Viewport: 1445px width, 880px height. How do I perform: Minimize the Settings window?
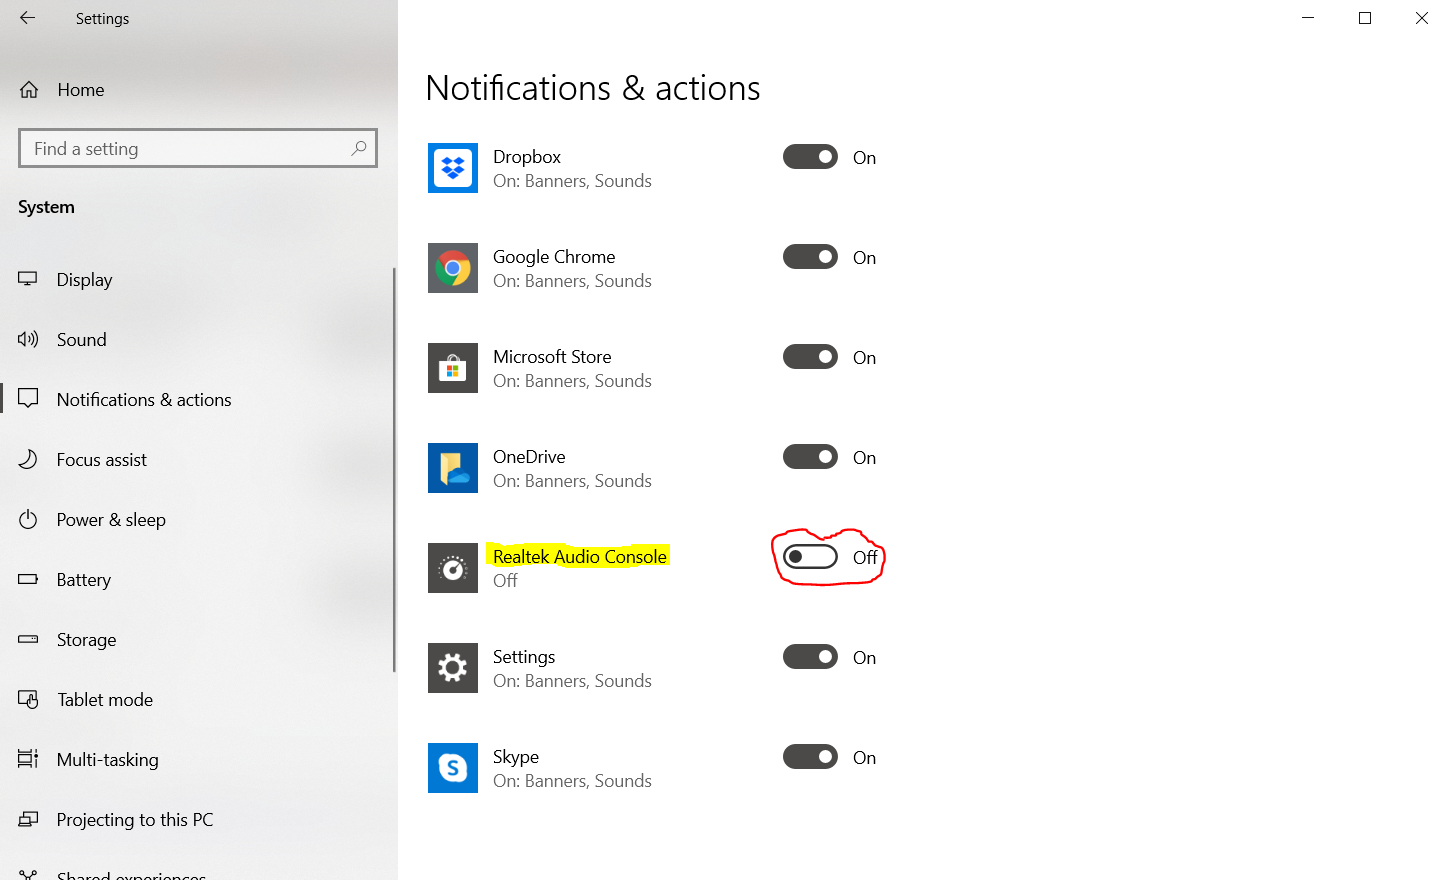1308,18
